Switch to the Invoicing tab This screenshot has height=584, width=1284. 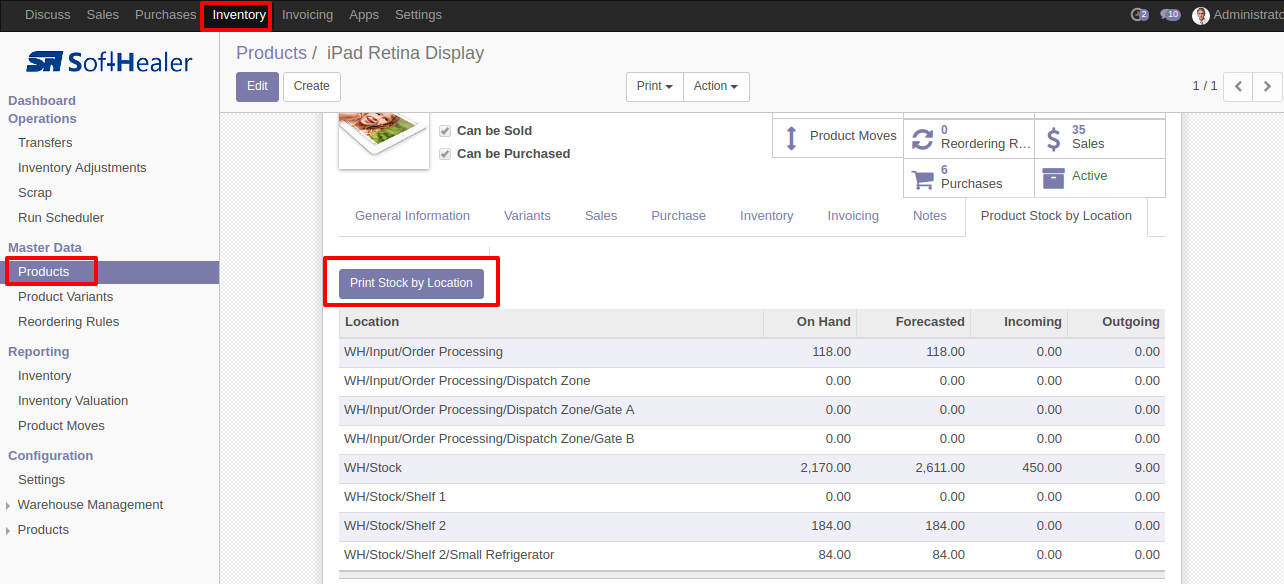click(x=853, y=216)
